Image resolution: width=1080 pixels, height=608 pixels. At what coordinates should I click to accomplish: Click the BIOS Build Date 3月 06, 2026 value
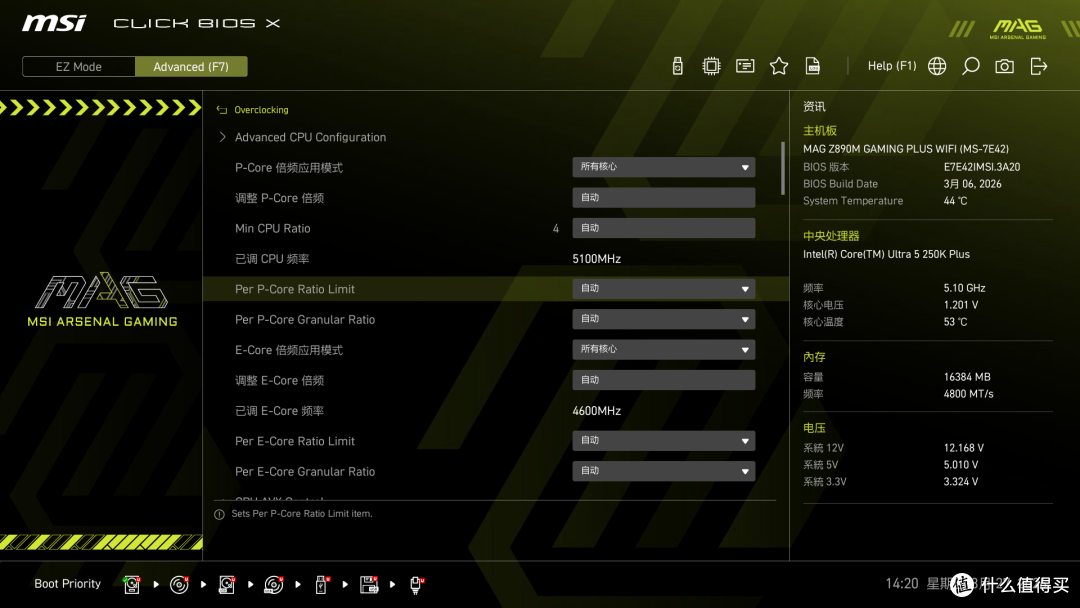point(973,184)
